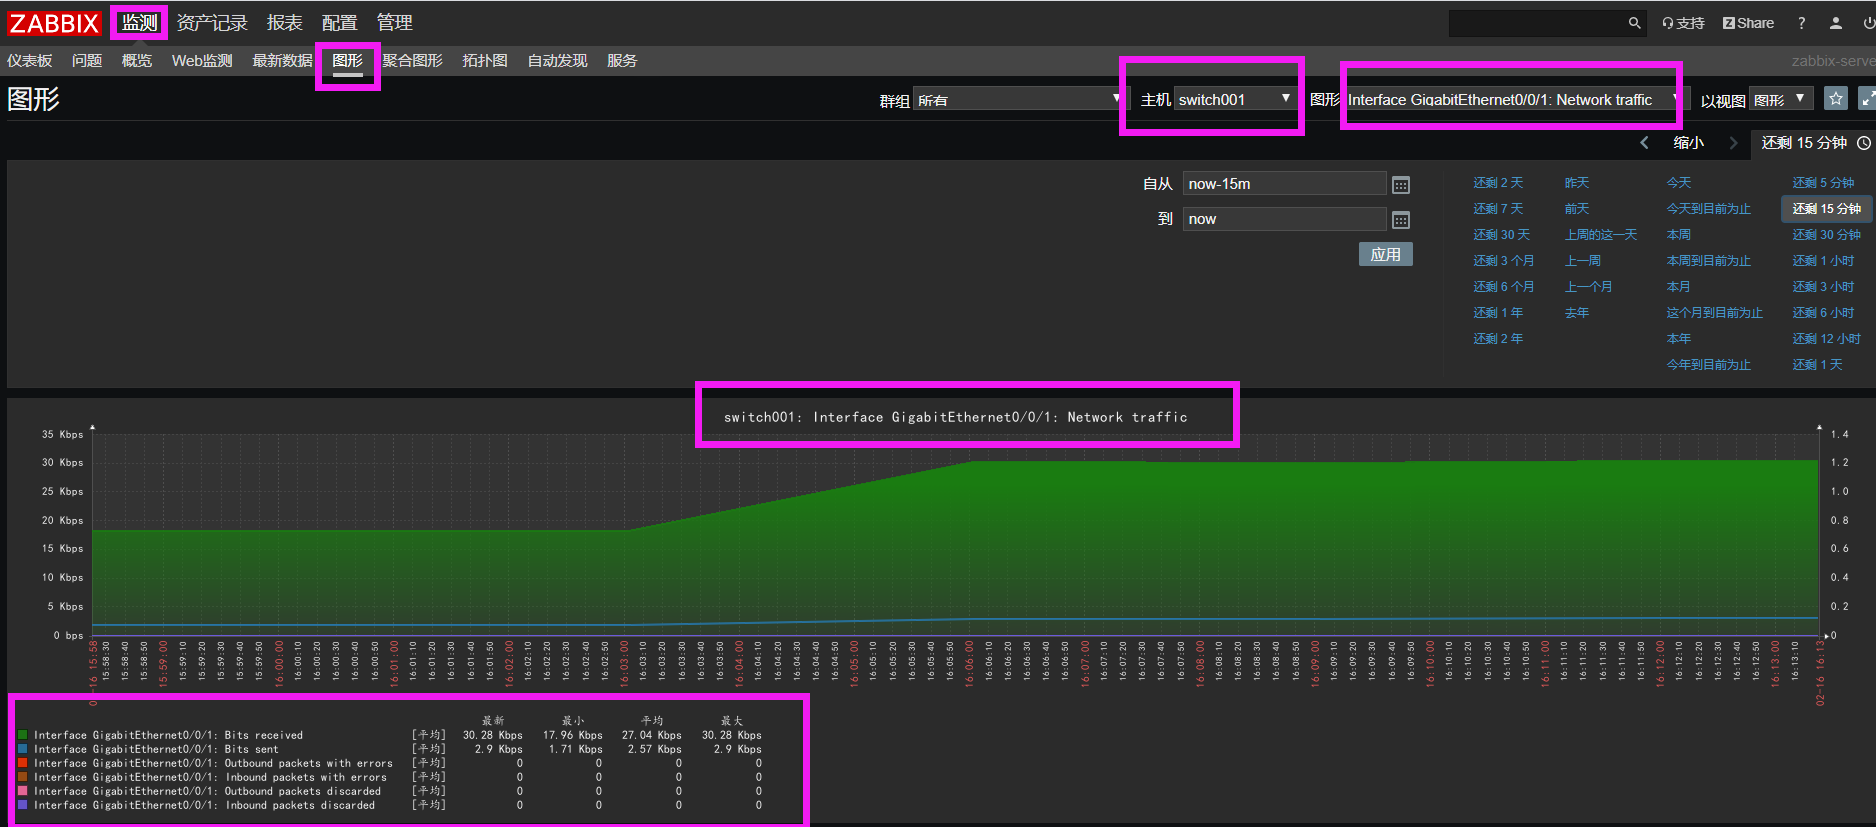1876x827 pixels.
Task: Click the top search box
Action: click(1537, 23)
